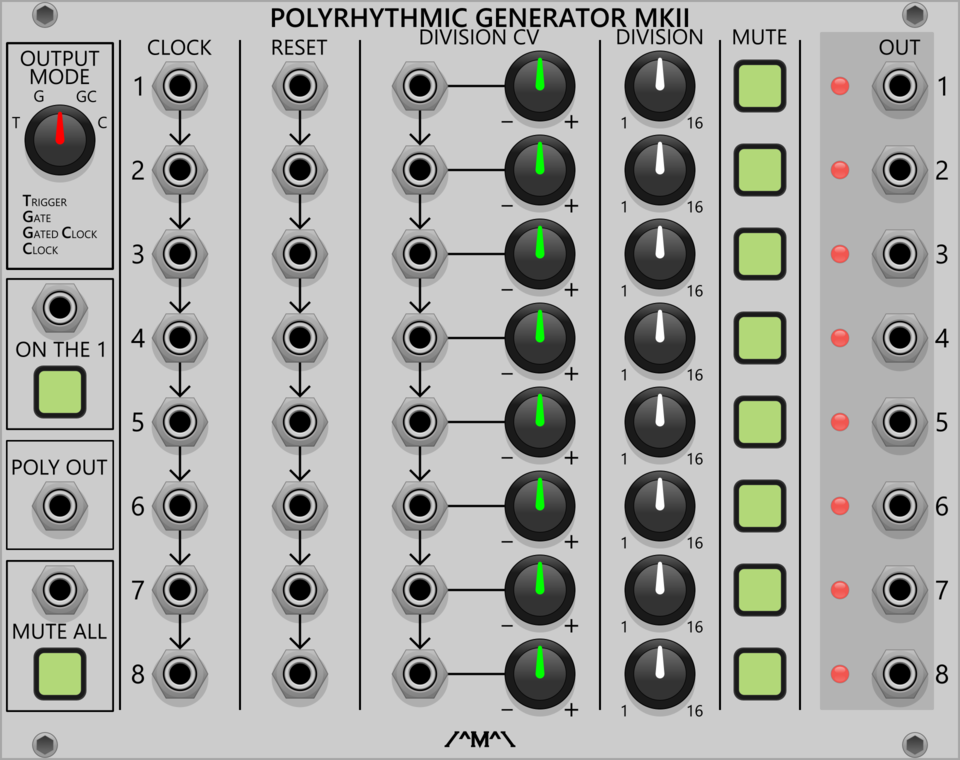Click the Division CV attenuverter knob, row 6

540,506
